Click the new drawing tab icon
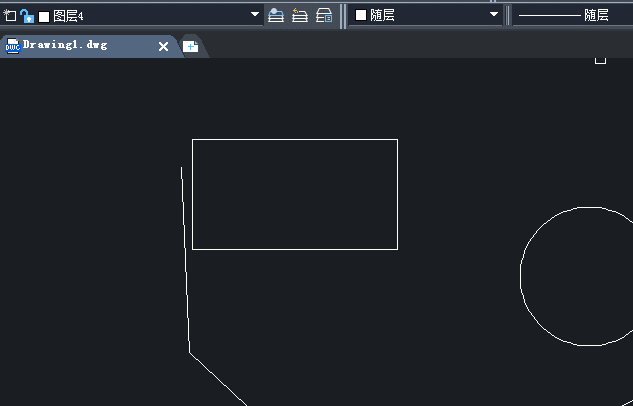This screenshot has width=633, height=406. tap(191, 46)
